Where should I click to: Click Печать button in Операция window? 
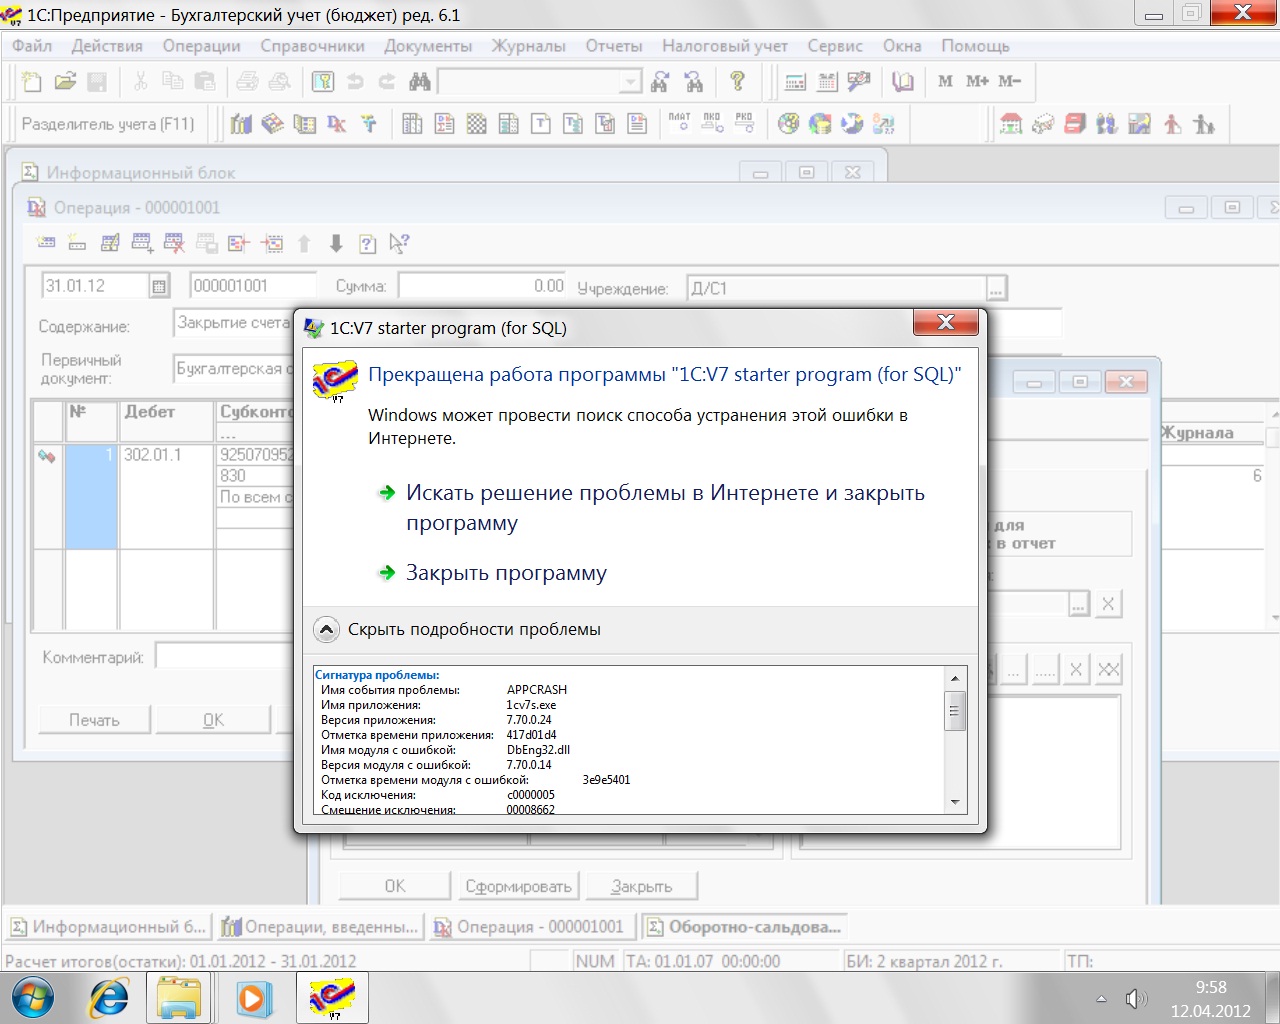click(94, 720)
